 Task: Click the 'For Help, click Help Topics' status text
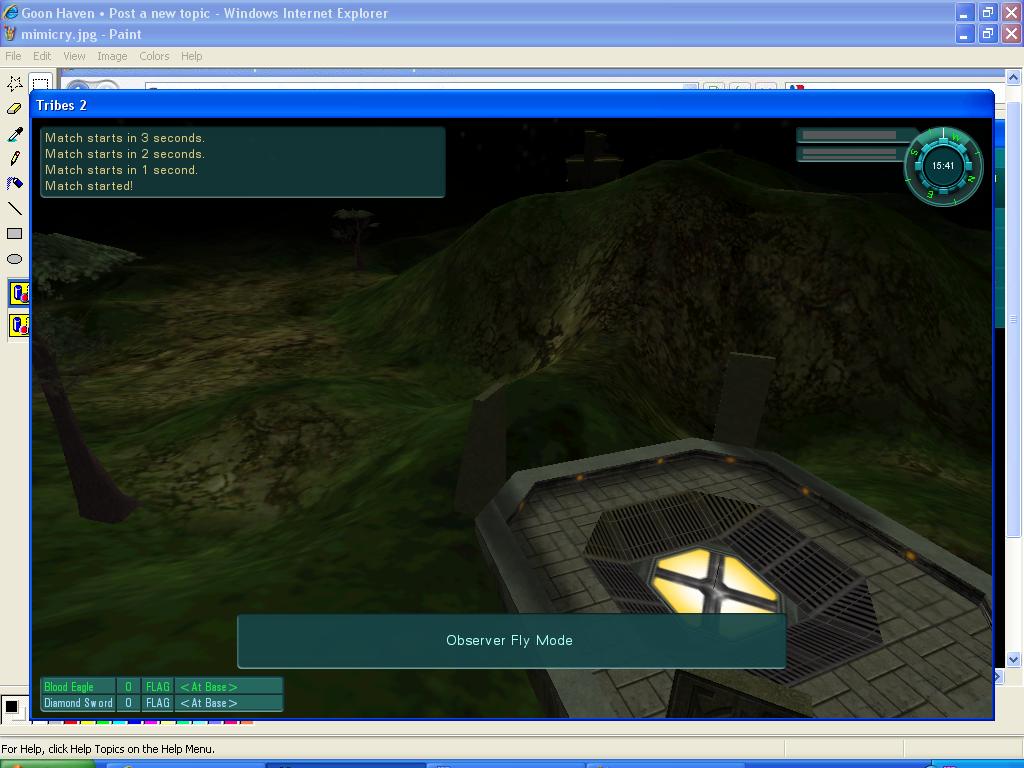(x=108, y=749)
